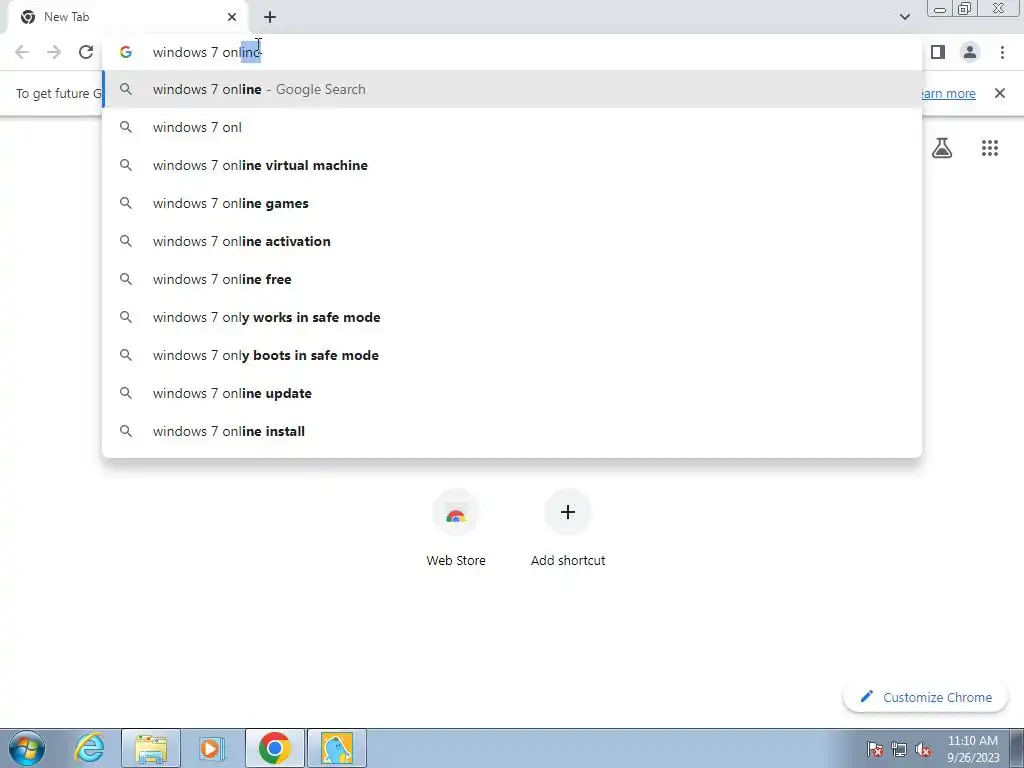Open Chrome three-dot menu
The image size is (1024, 768).
point(1002,52)
